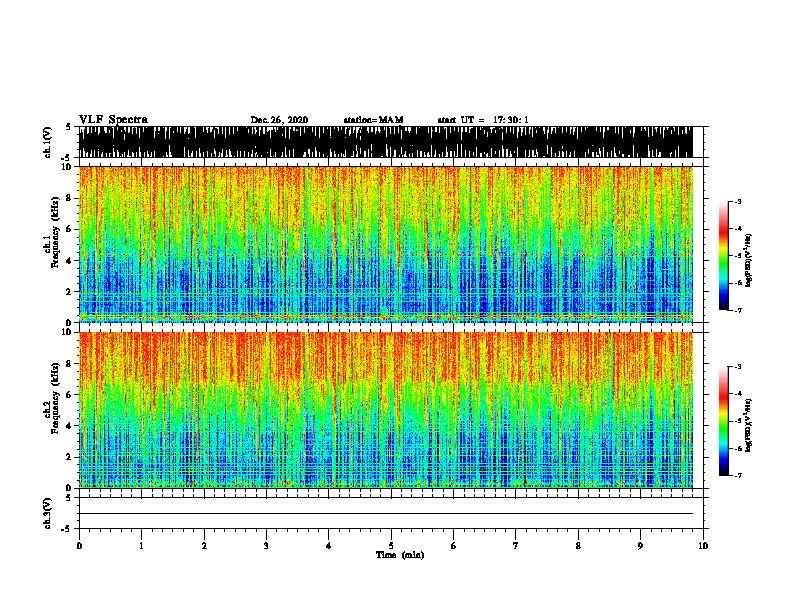Click the 8 kHz tick of ch.2 spectrogram

click(x=69, y=364)
